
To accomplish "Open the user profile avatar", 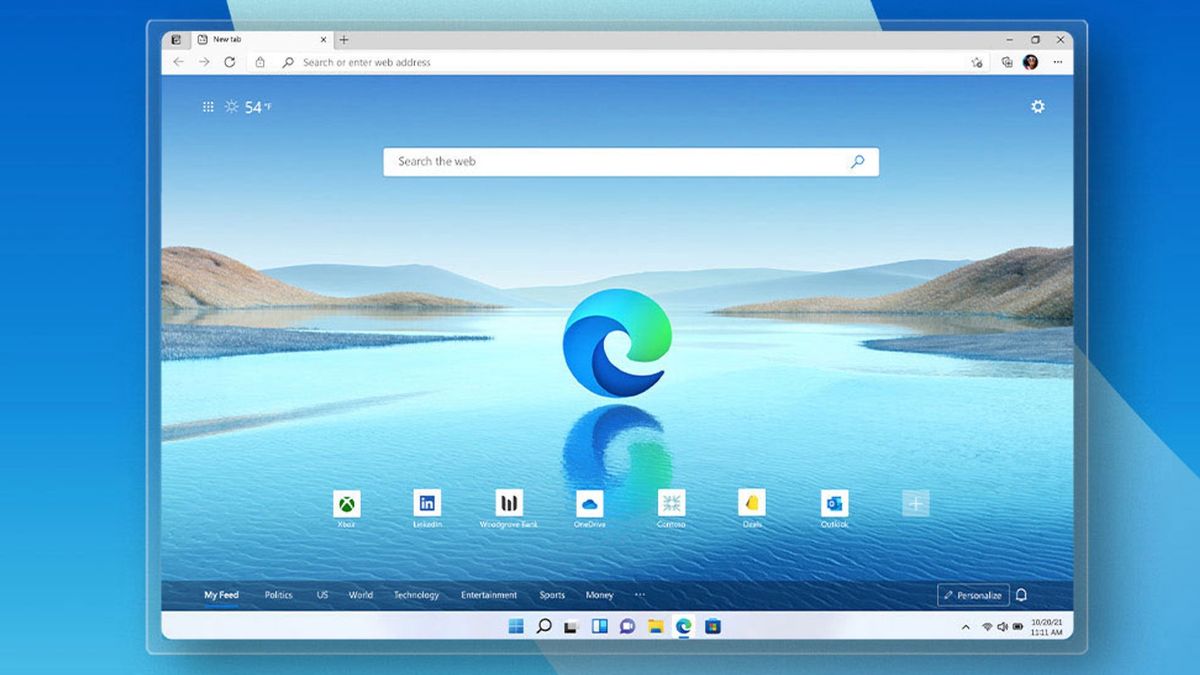I will pos(1031,62).
